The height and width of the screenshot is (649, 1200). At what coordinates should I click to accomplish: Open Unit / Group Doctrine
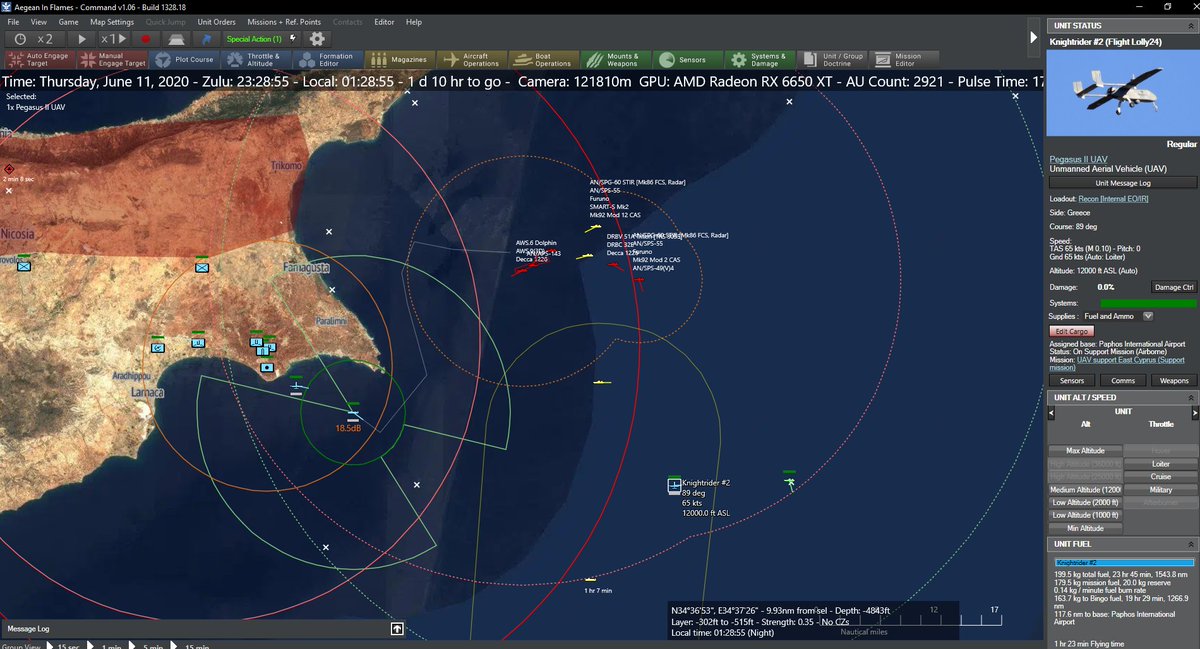832,60
